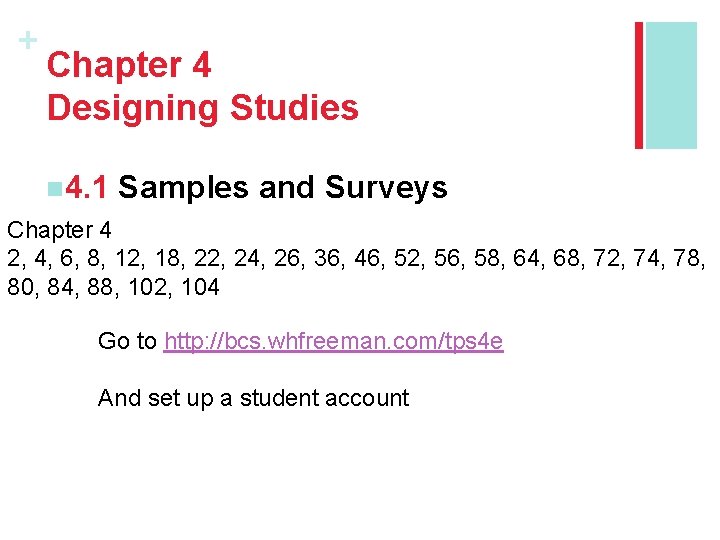Click the 'And set up a student account' line
Screen dimensions: 720x540
253,398
